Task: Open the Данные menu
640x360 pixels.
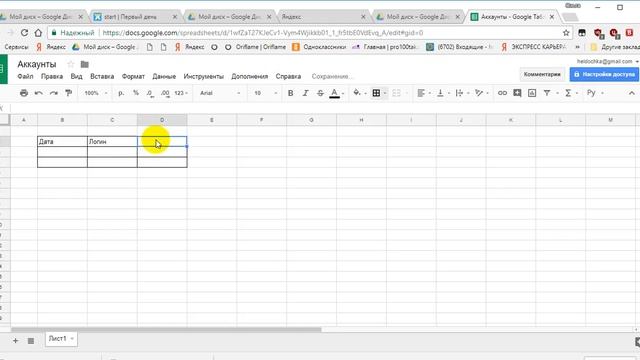Action: click(x=164, y=76)
